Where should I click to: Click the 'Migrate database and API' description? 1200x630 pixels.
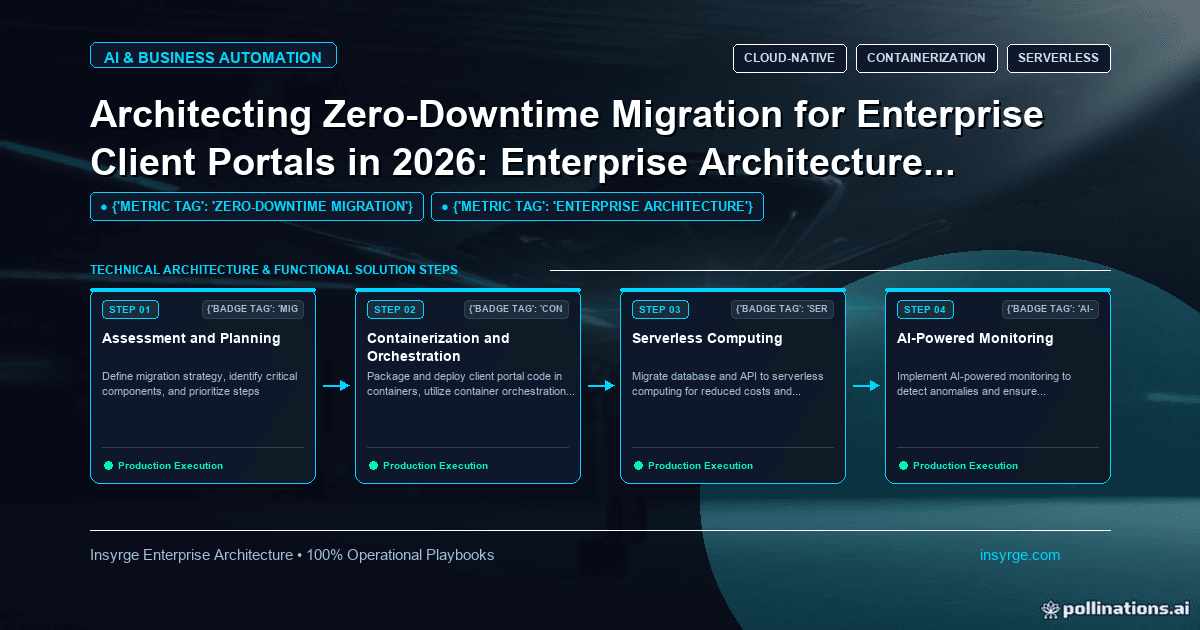click(x=728, y=384)
